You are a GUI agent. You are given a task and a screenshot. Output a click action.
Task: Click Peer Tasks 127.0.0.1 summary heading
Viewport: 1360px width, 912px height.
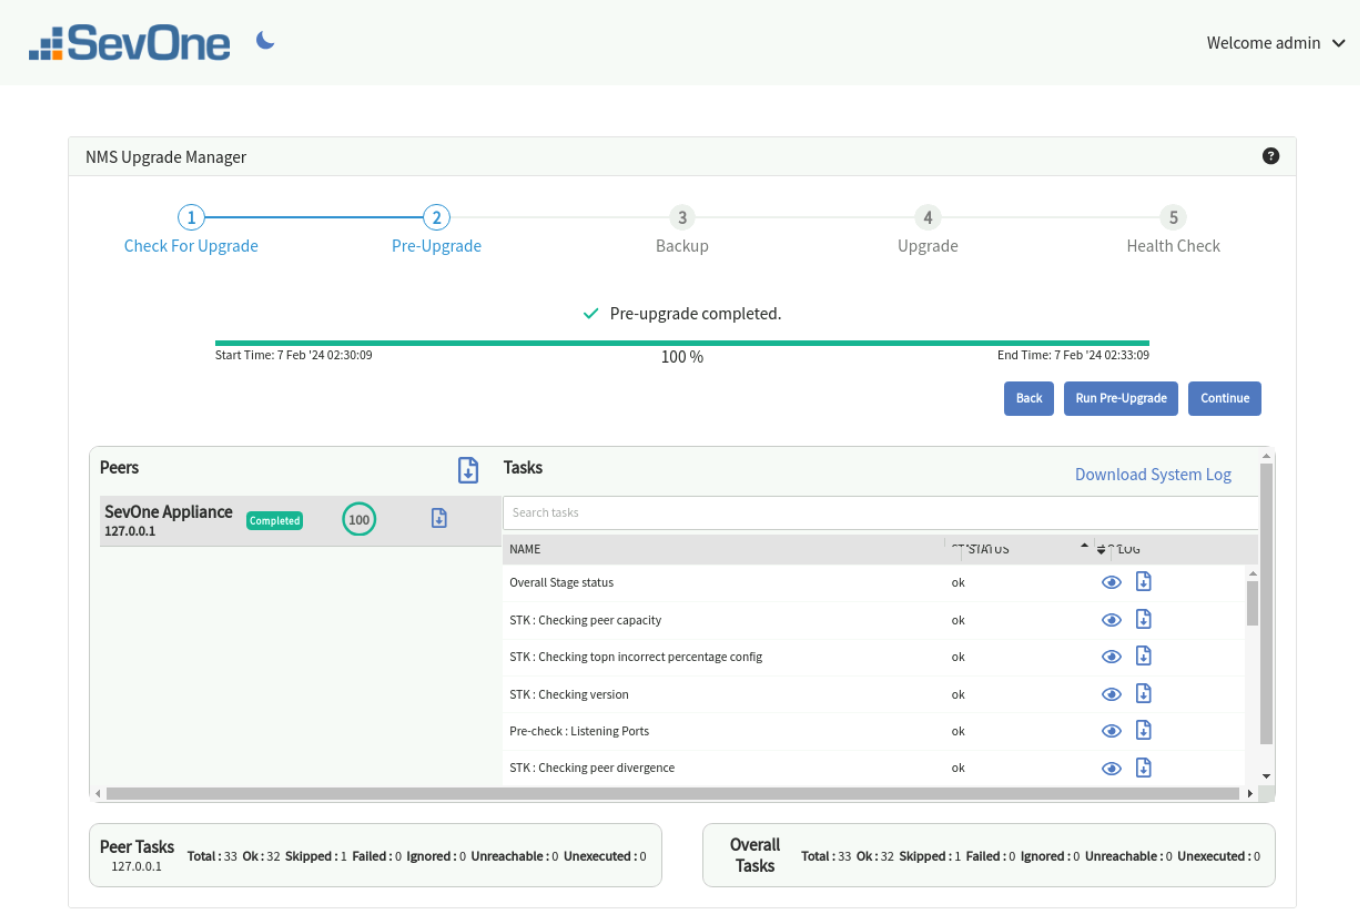tap(137, 855)
